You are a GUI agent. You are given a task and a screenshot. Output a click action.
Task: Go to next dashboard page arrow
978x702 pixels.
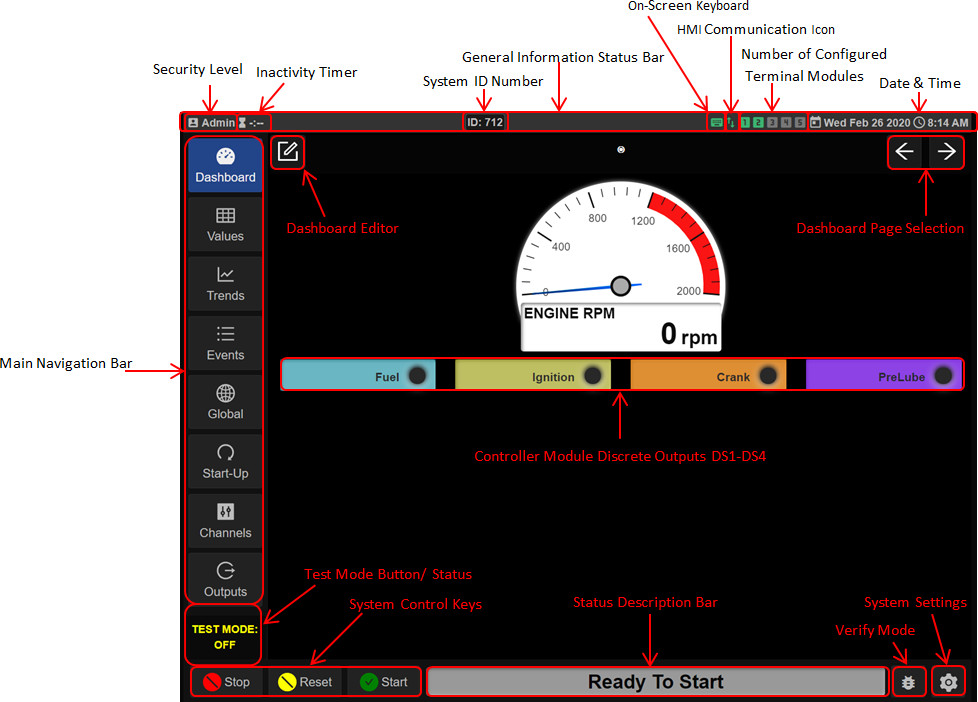pos(947,152)
